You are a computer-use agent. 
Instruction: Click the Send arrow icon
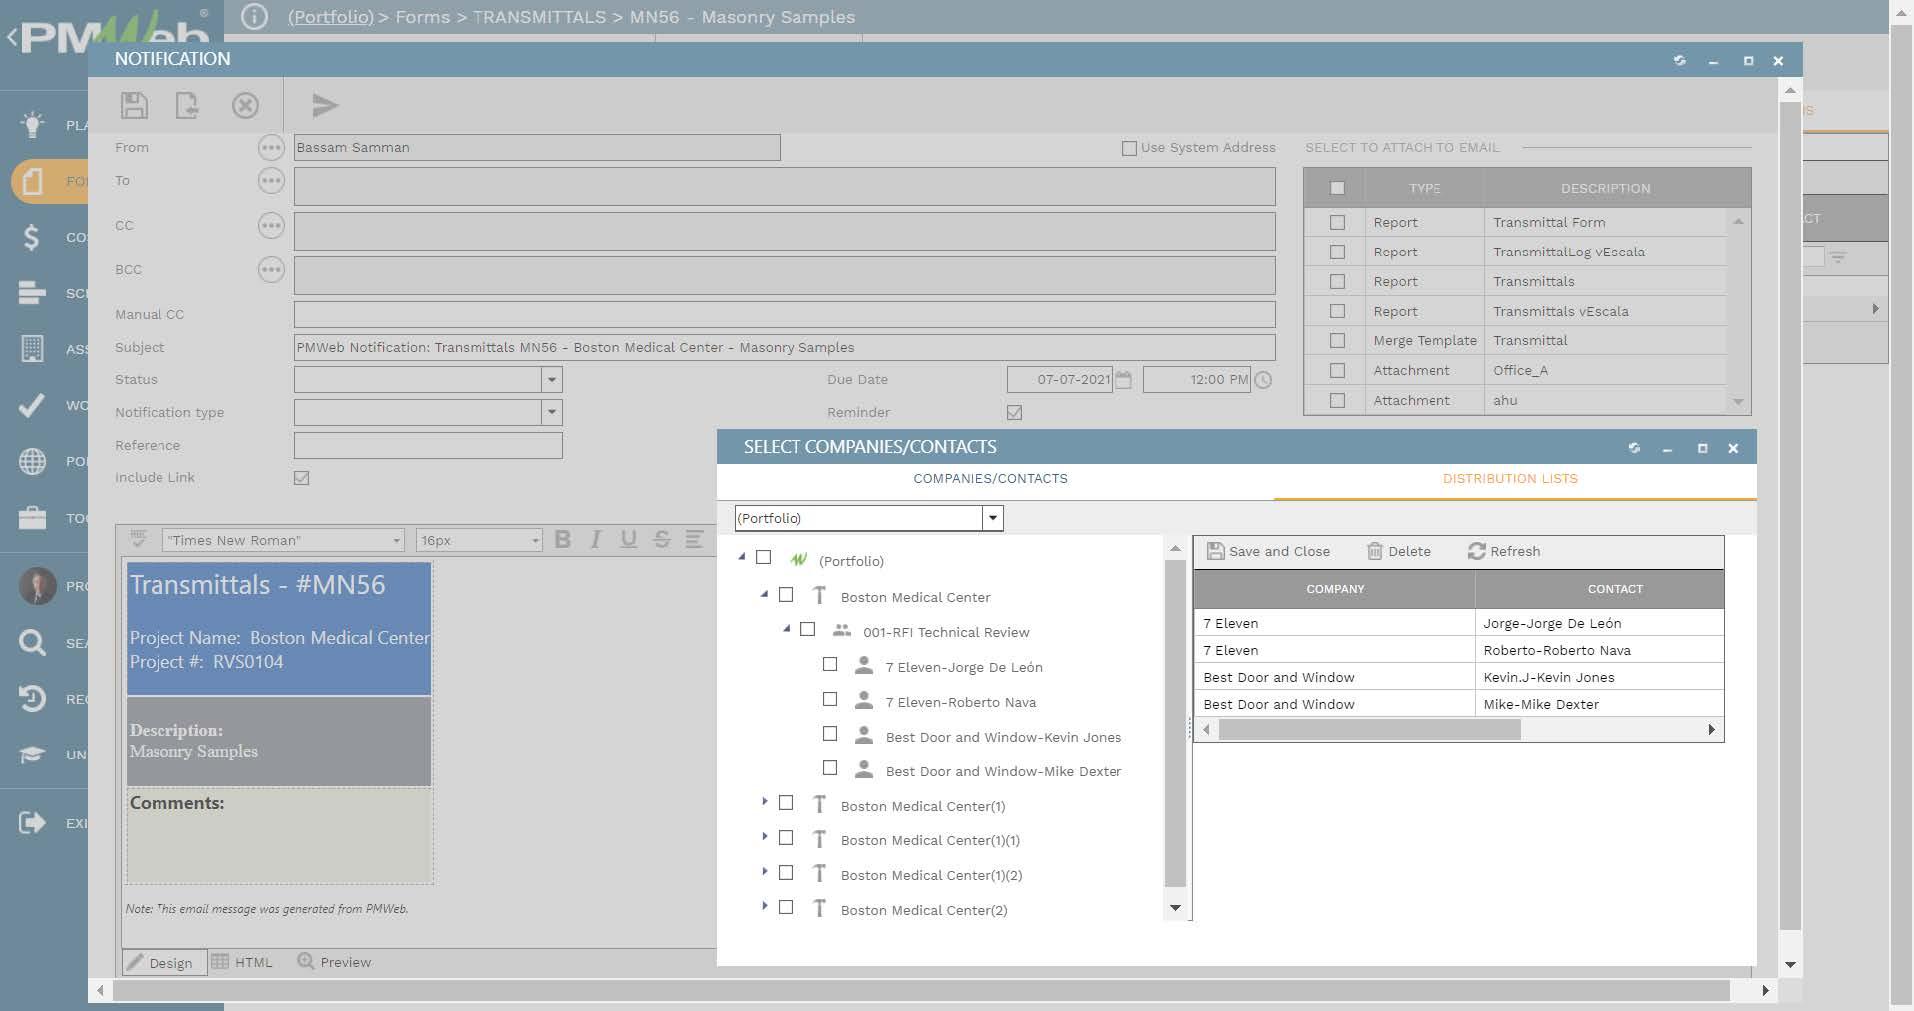[x=325, y=105]
